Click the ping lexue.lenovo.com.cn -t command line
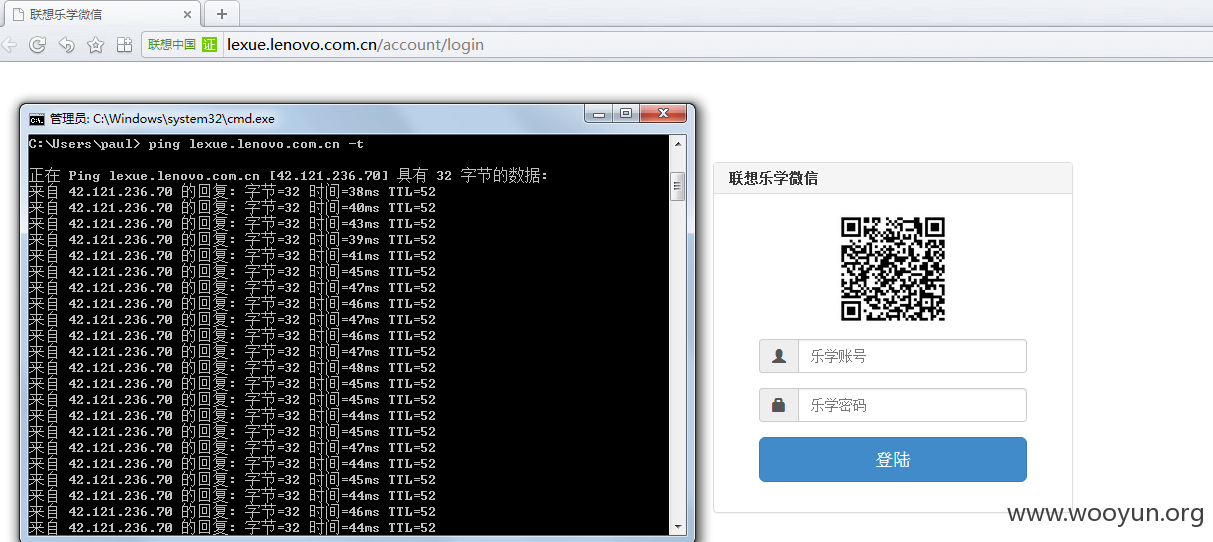Image resolution: width=1213 pixels, height=542 pixels. [x=196, y=145]
